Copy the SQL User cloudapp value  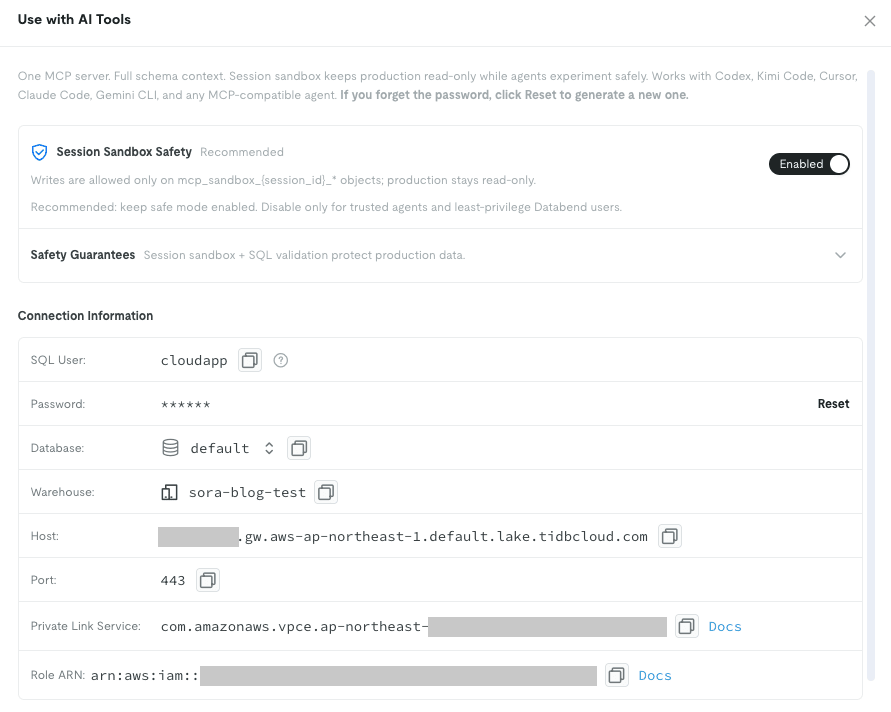249,360
